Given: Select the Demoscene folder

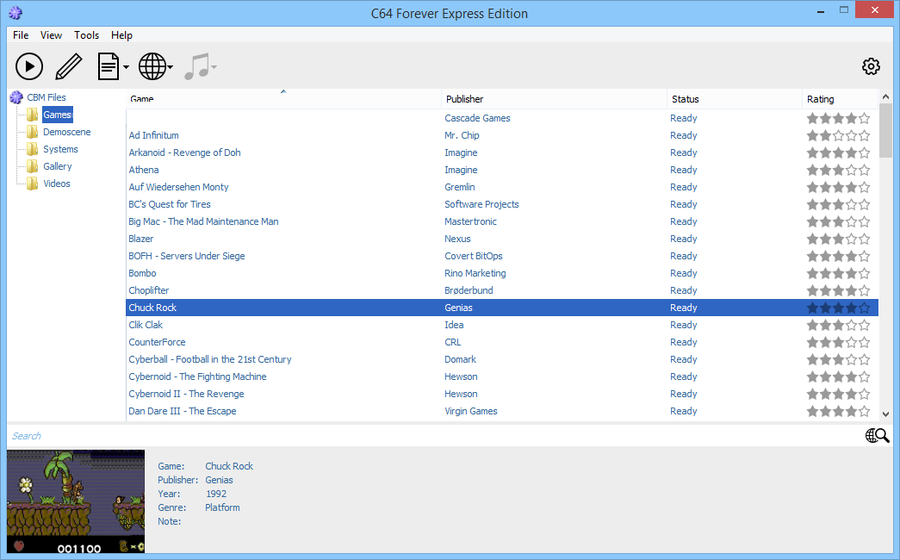Looking at the screenshot, I should tap(66, 132).
